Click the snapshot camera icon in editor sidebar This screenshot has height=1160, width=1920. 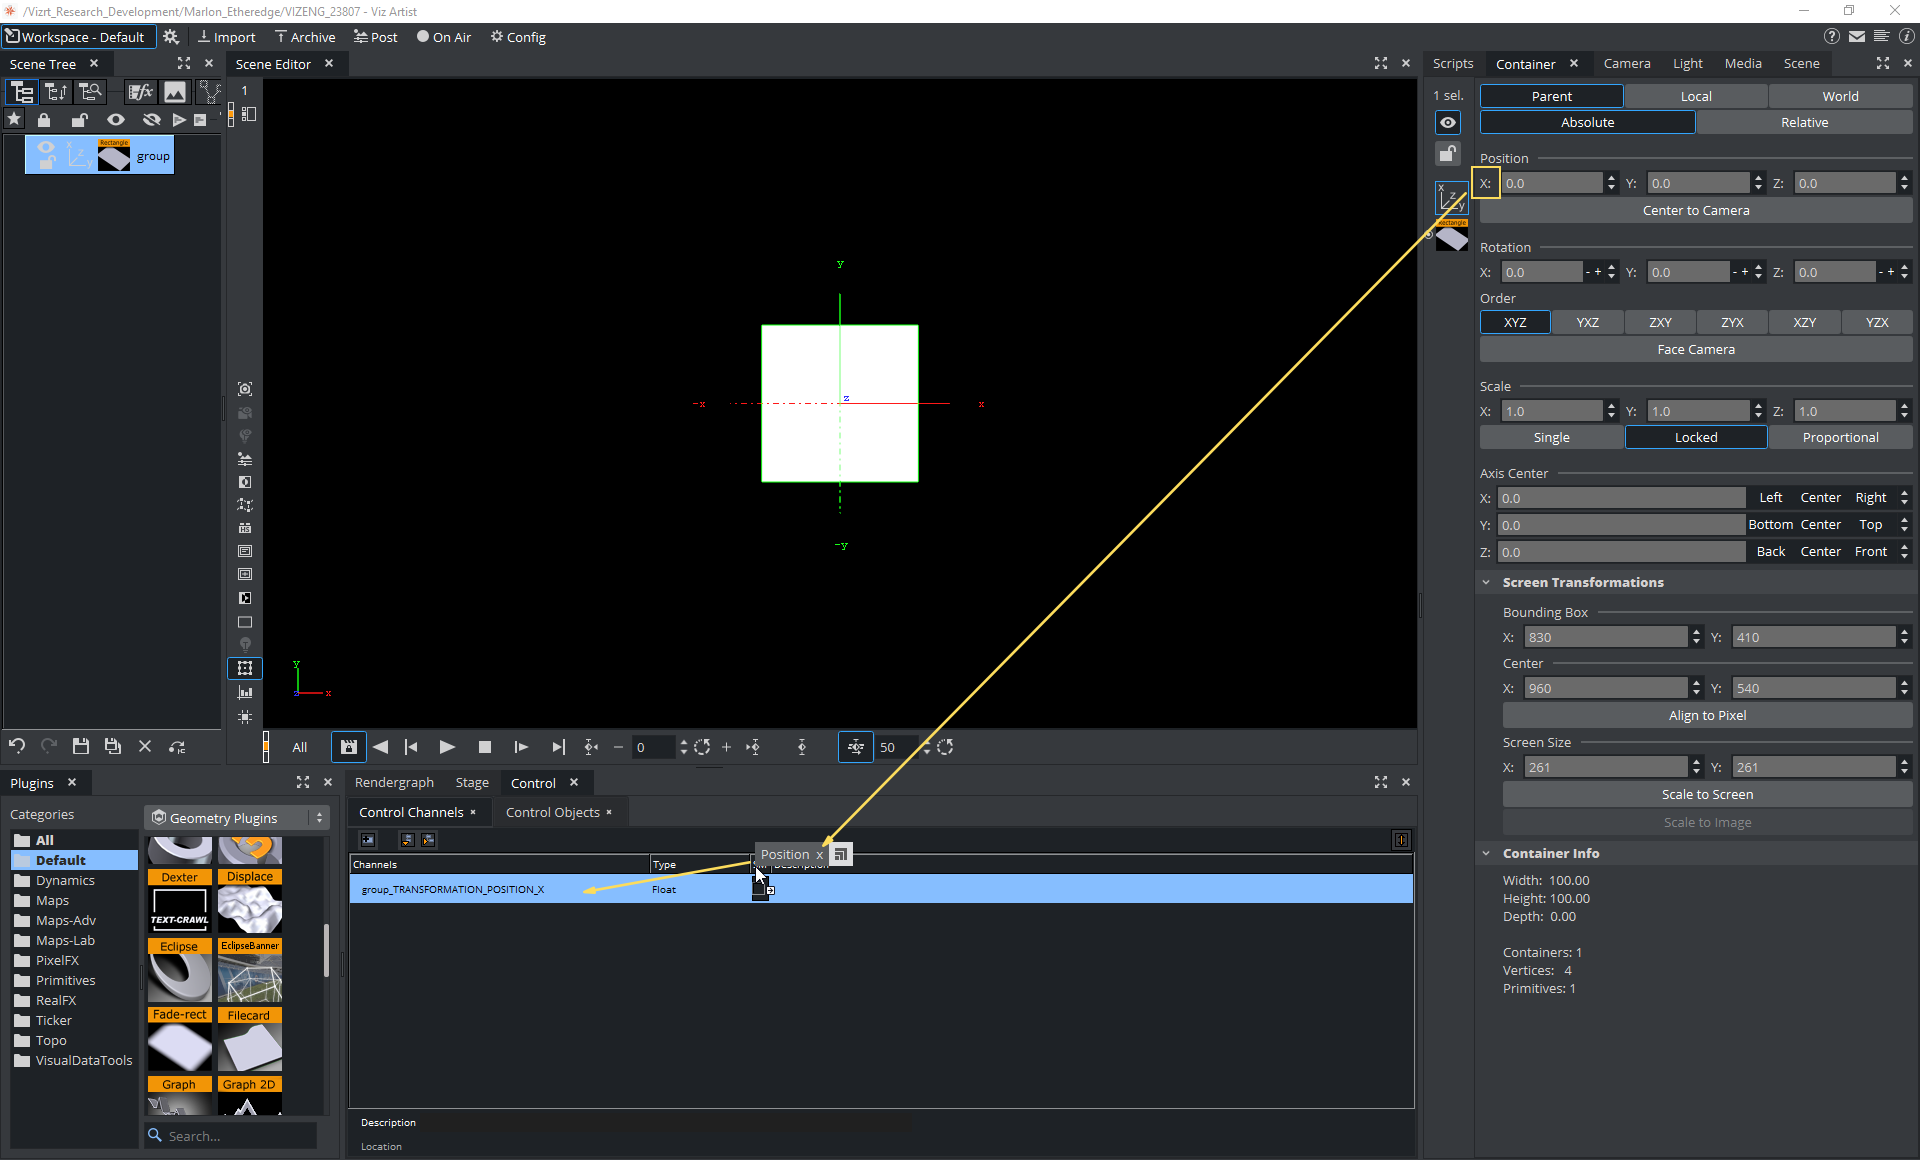pos(245,389)
